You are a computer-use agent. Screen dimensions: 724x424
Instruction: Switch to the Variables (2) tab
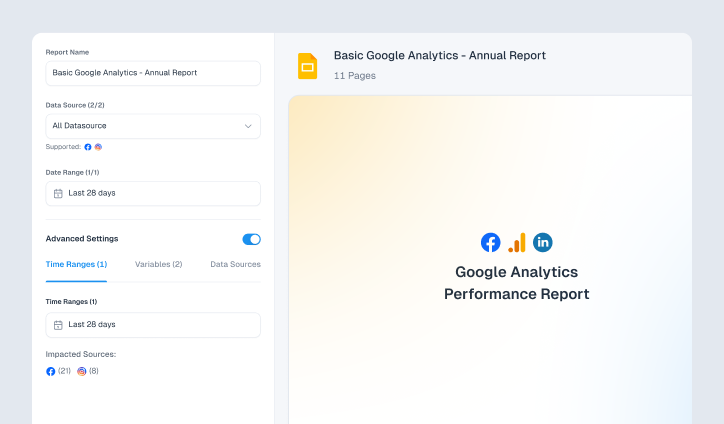[158, 264]
